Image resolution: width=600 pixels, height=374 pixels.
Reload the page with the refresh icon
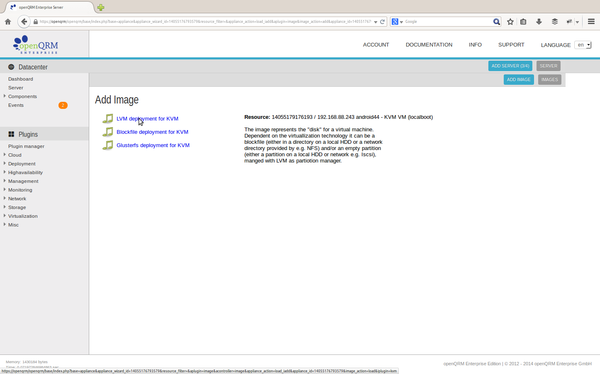point(382,22)
